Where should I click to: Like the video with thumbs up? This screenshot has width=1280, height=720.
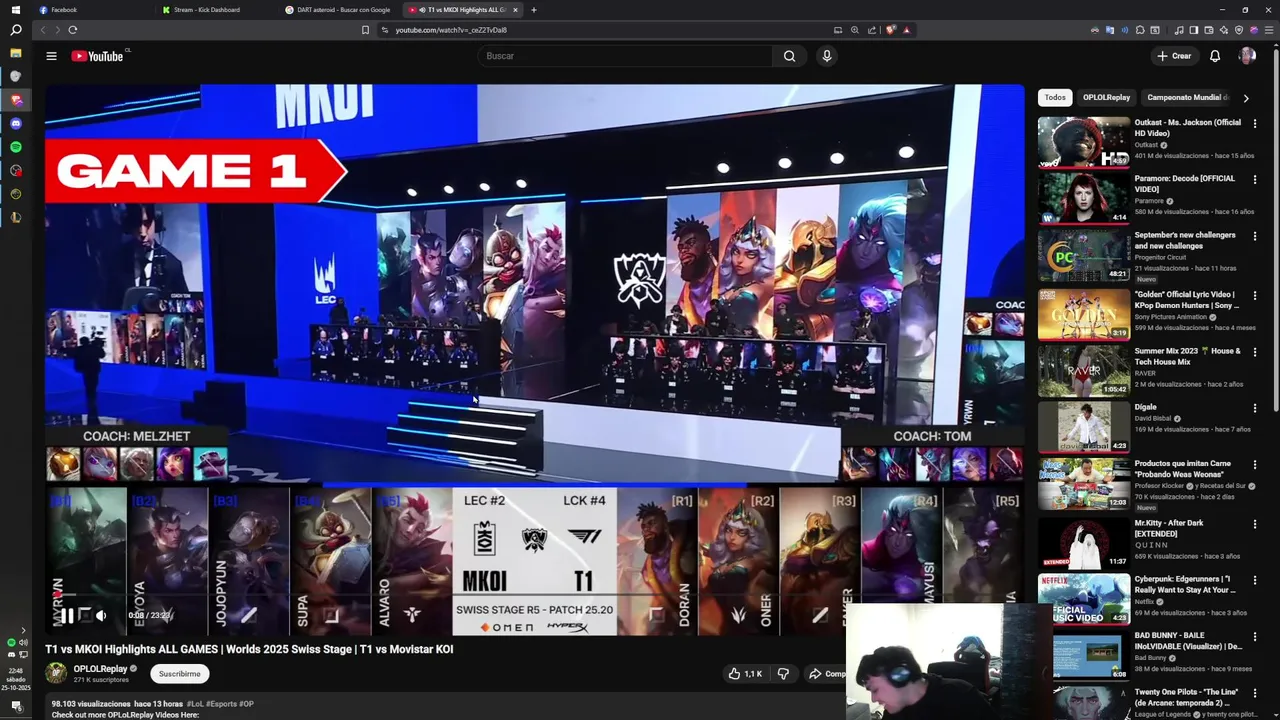746,674
